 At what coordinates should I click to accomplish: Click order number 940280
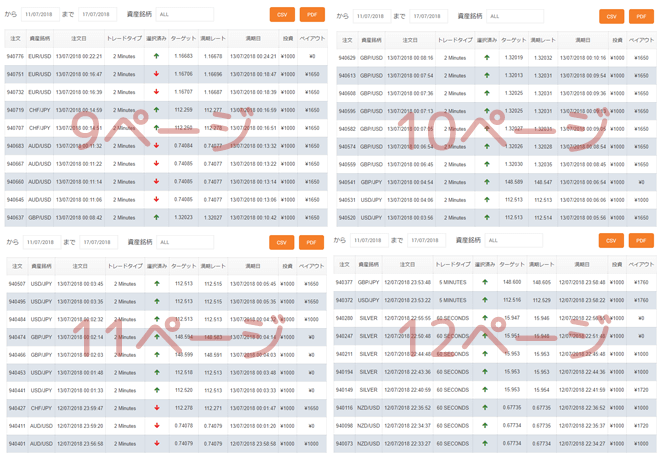(x=344, y=318)
